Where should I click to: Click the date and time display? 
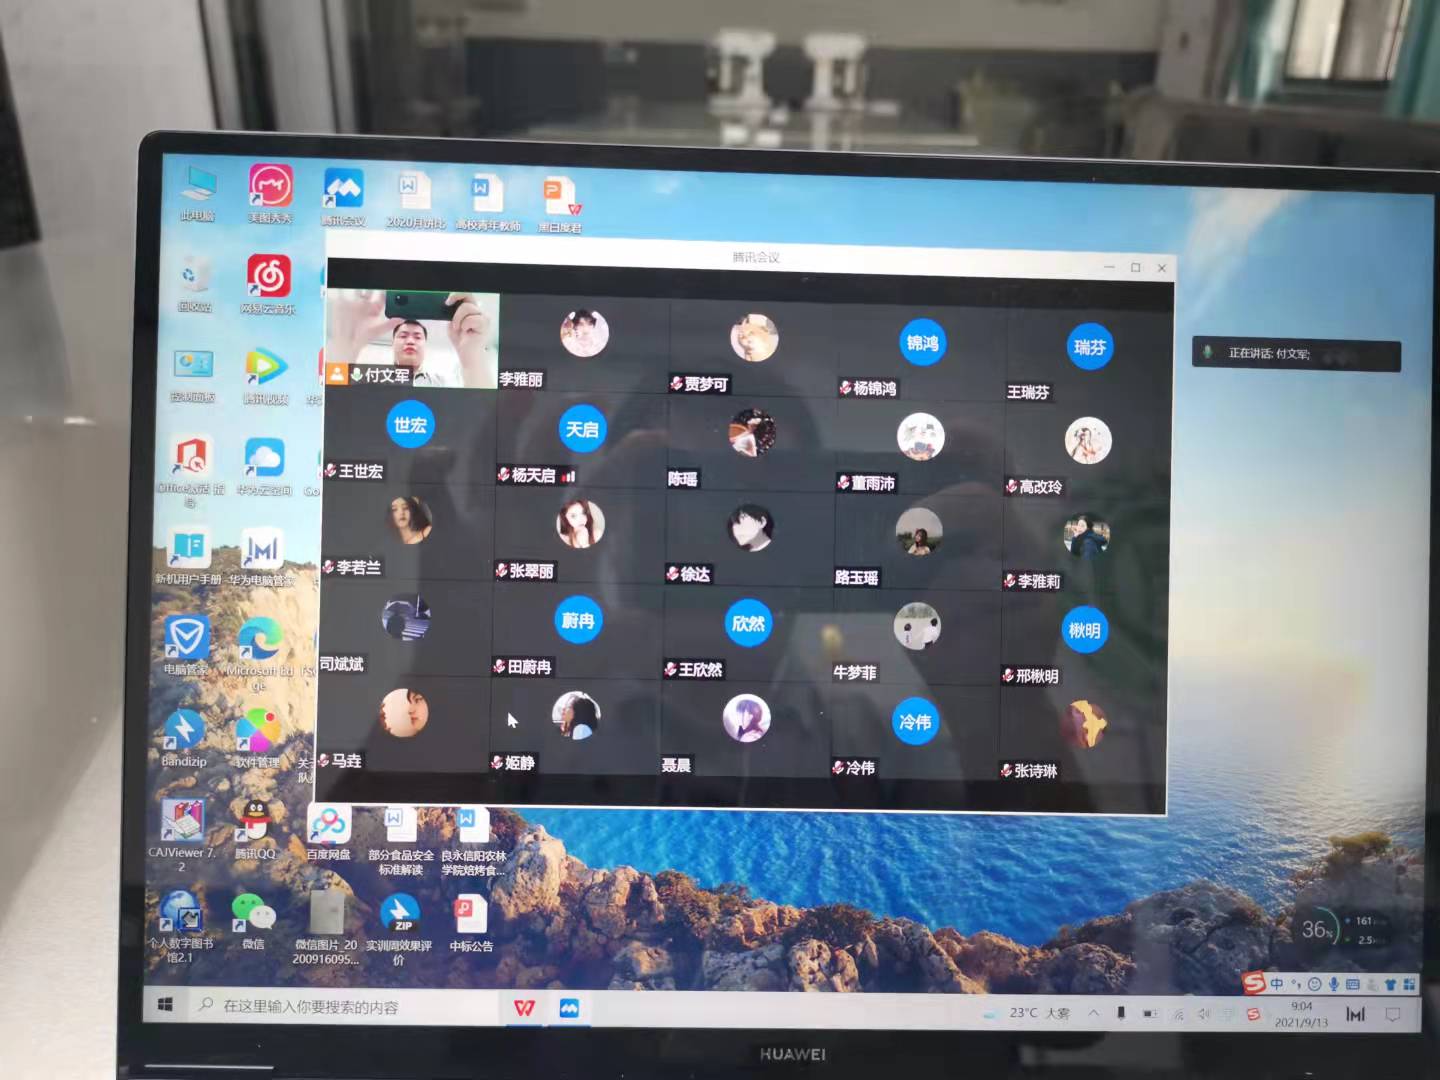1301,1014
